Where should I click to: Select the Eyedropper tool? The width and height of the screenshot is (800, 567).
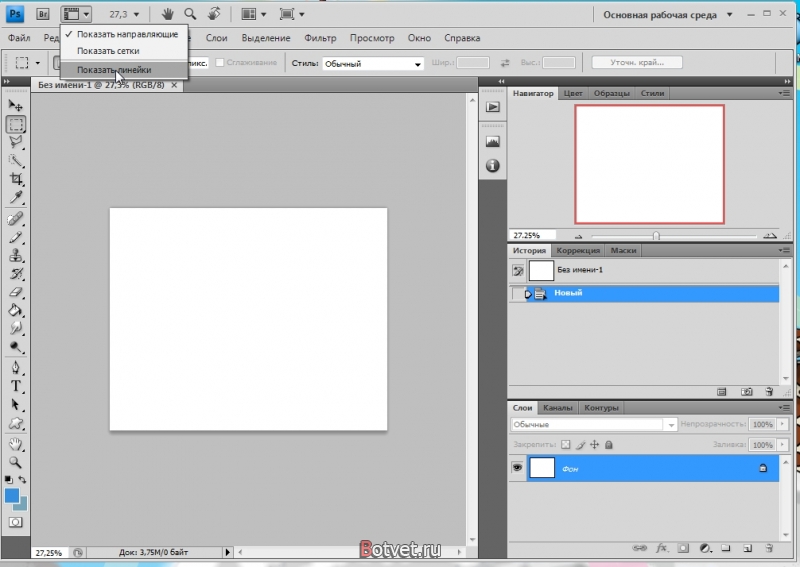click(16, 198)
